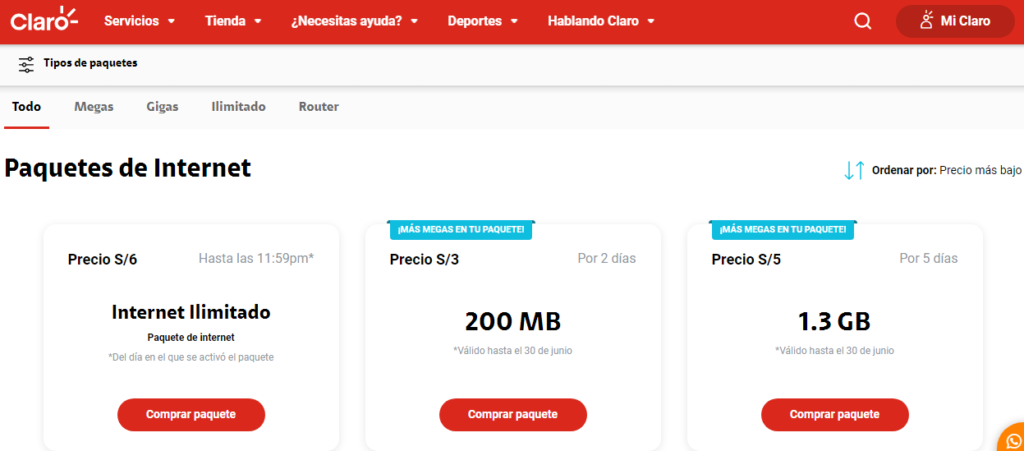The image size is (1024, 451).
Task: Click the 200 MB heading
Action: click(x=513, y=321)
